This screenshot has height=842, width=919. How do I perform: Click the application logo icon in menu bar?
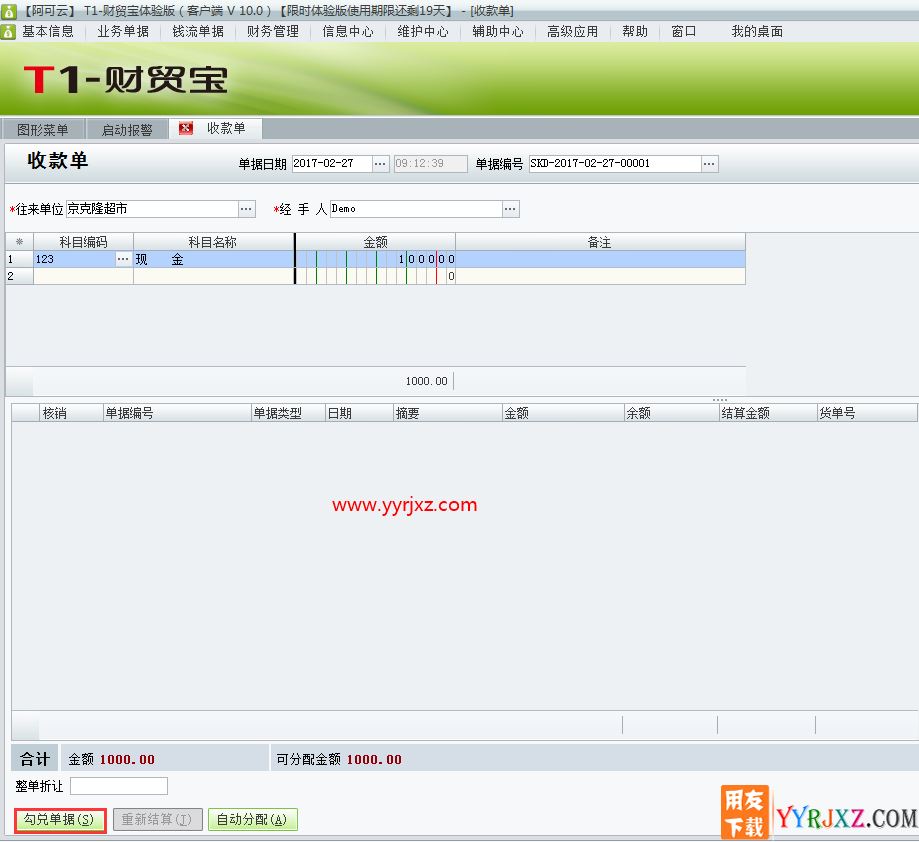[x=8, y=32]
